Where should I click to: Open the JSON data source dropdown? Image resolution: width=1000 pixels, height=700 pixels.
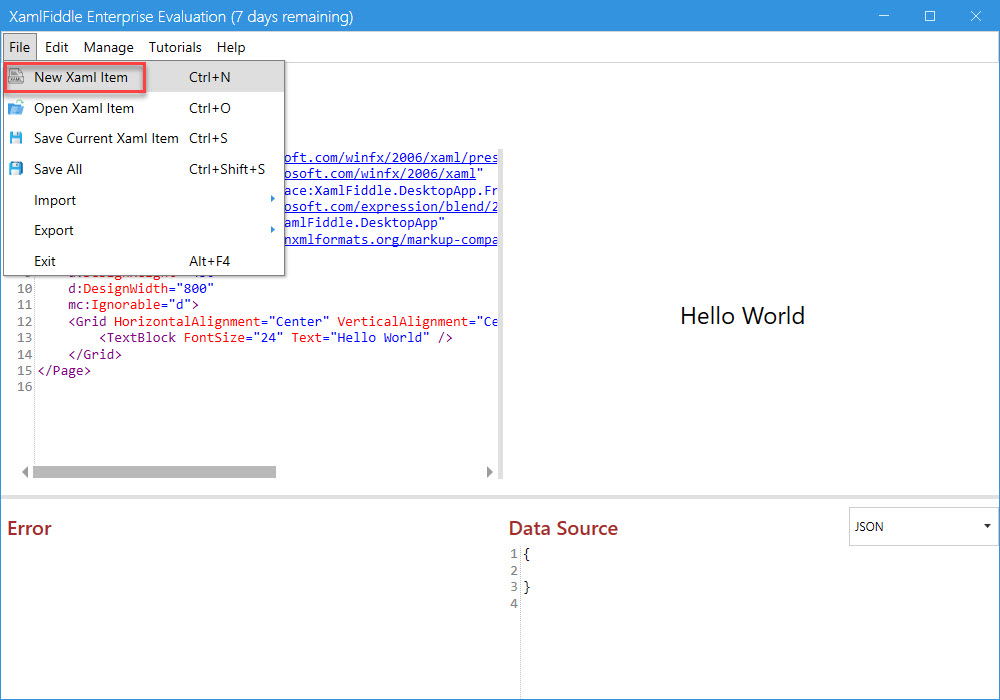[x=923, y=527]
